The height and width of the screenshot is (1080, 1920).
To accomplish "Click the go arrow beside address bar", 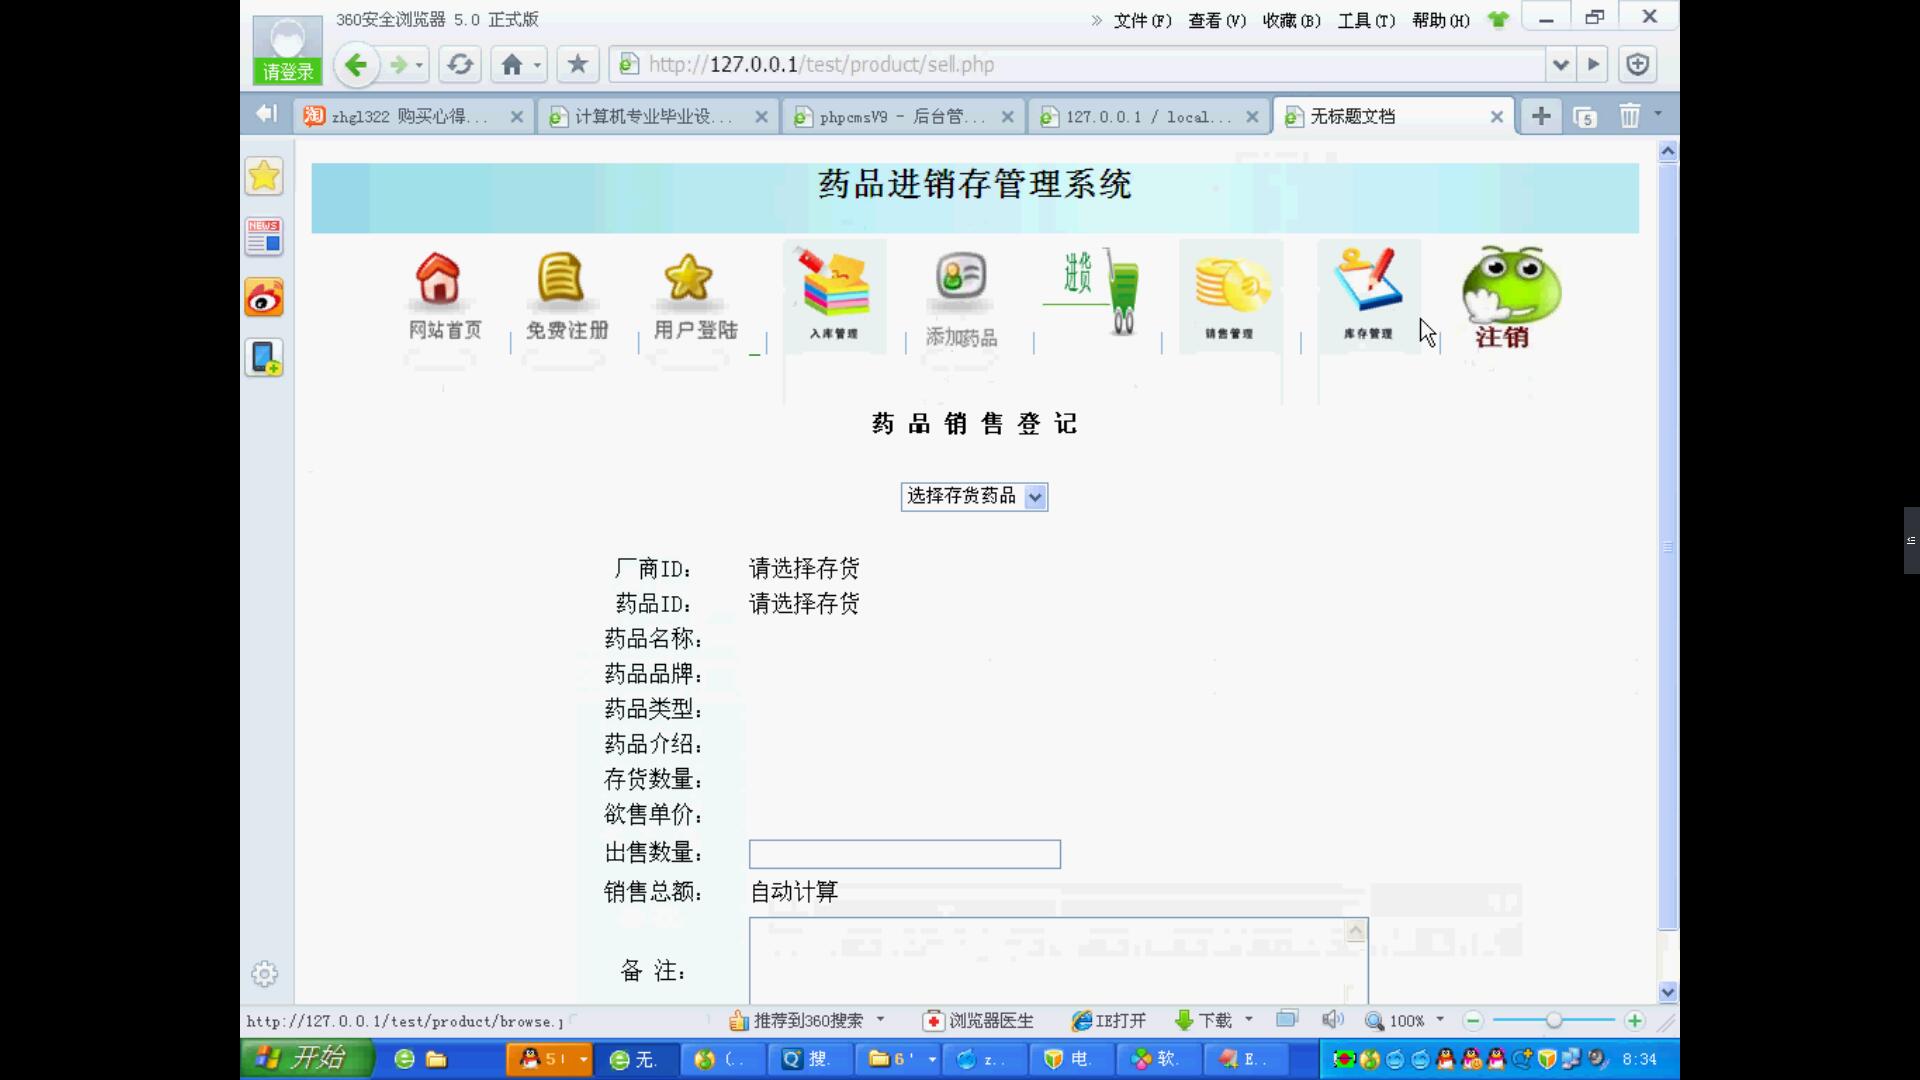I will coord(1593,65).
